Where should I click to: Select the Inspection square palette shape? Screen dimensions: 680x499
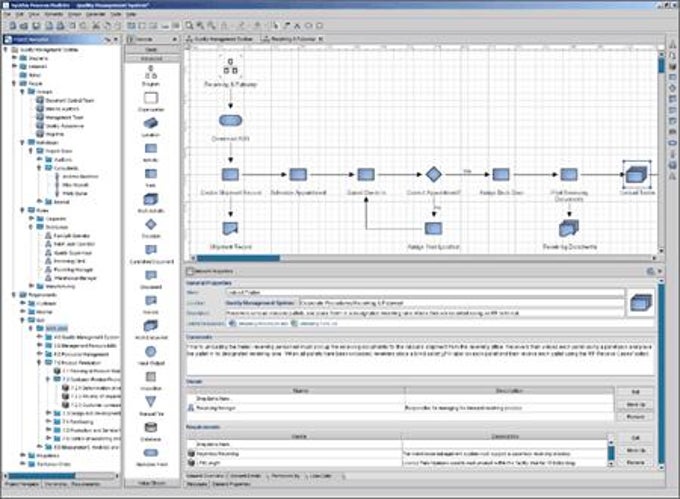pos(150,377)
